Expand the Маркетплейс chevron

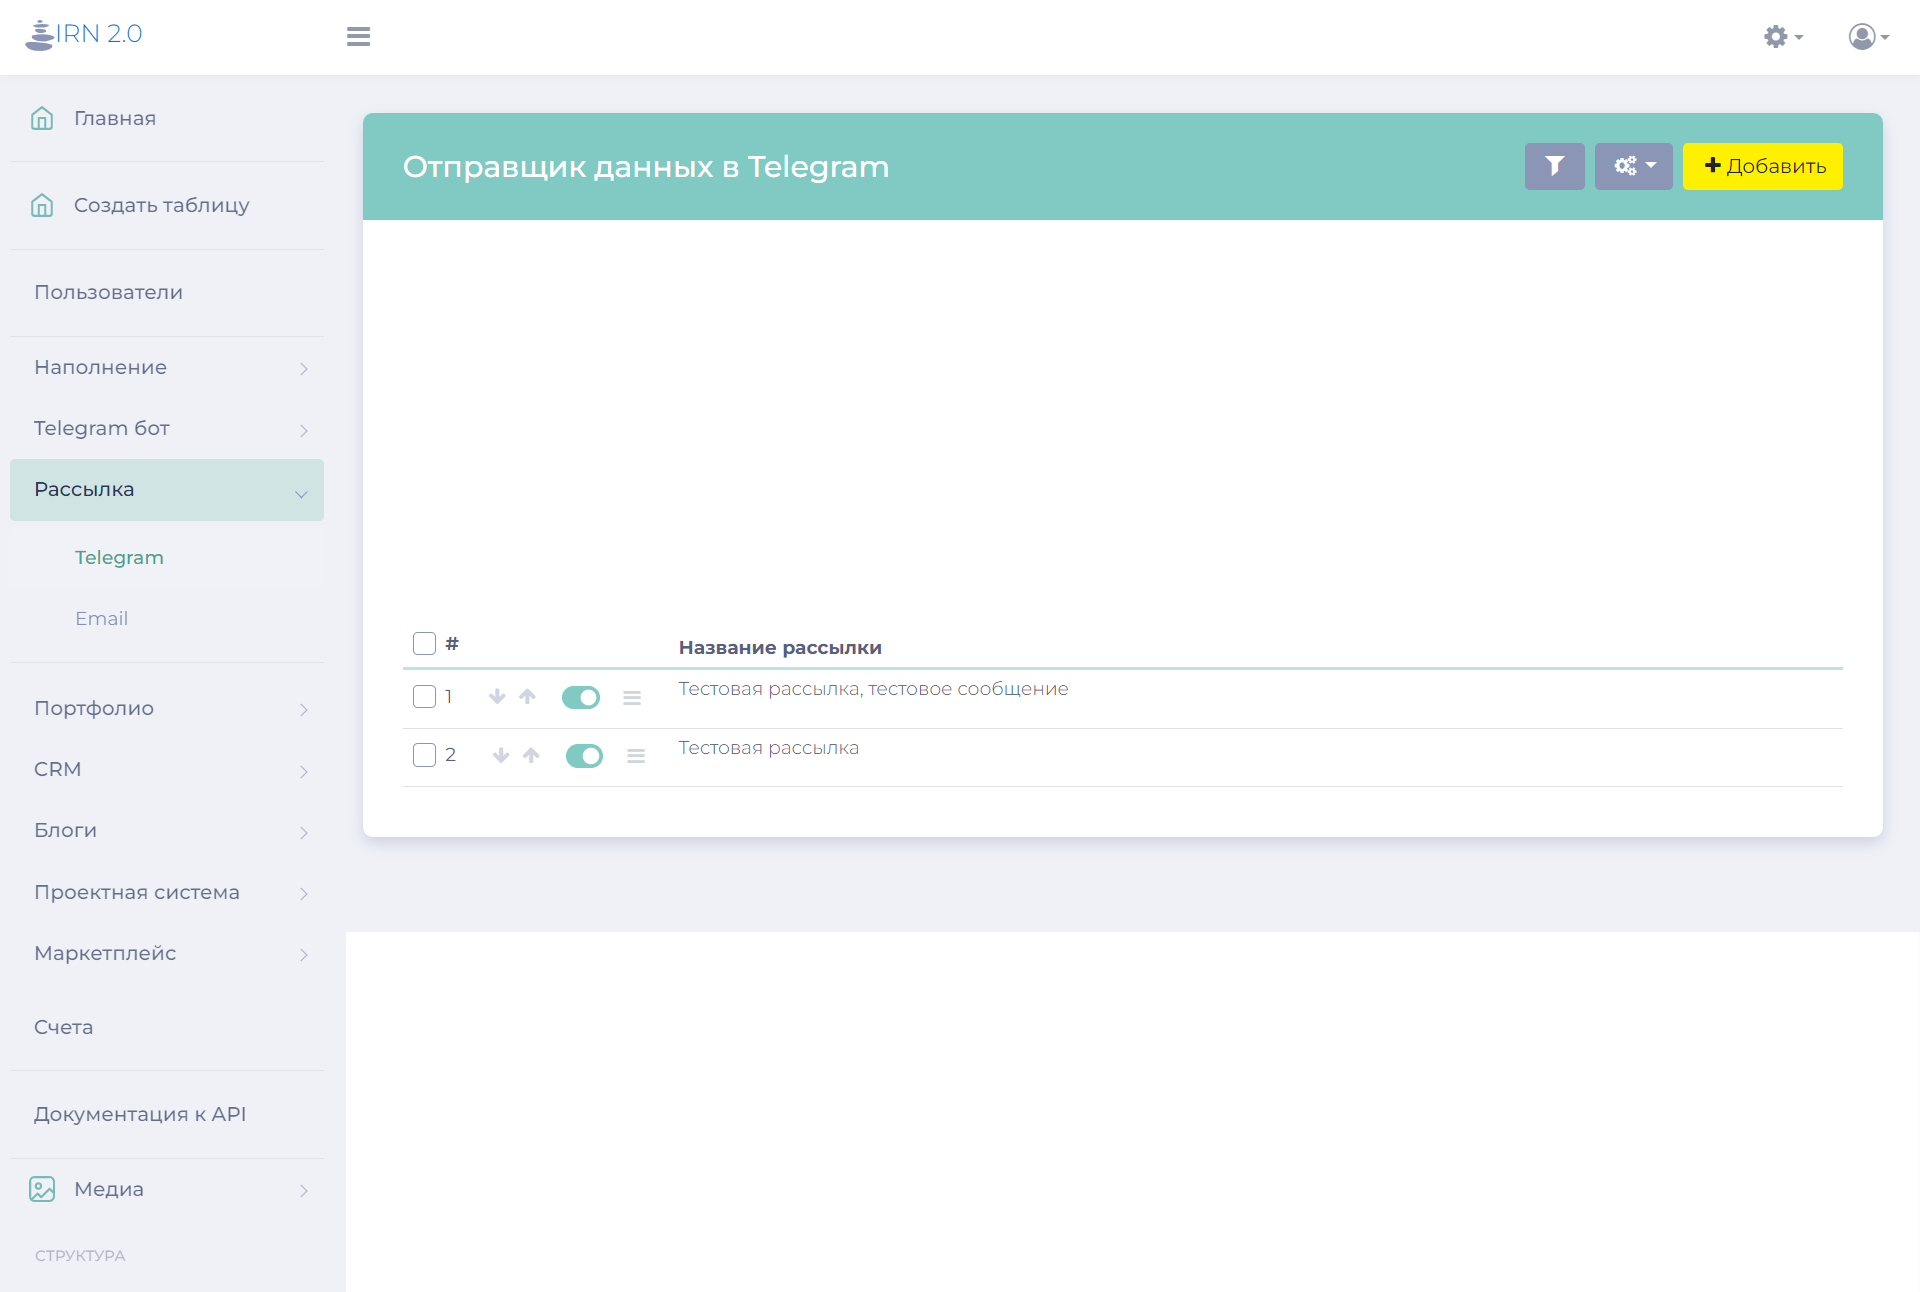304,954
